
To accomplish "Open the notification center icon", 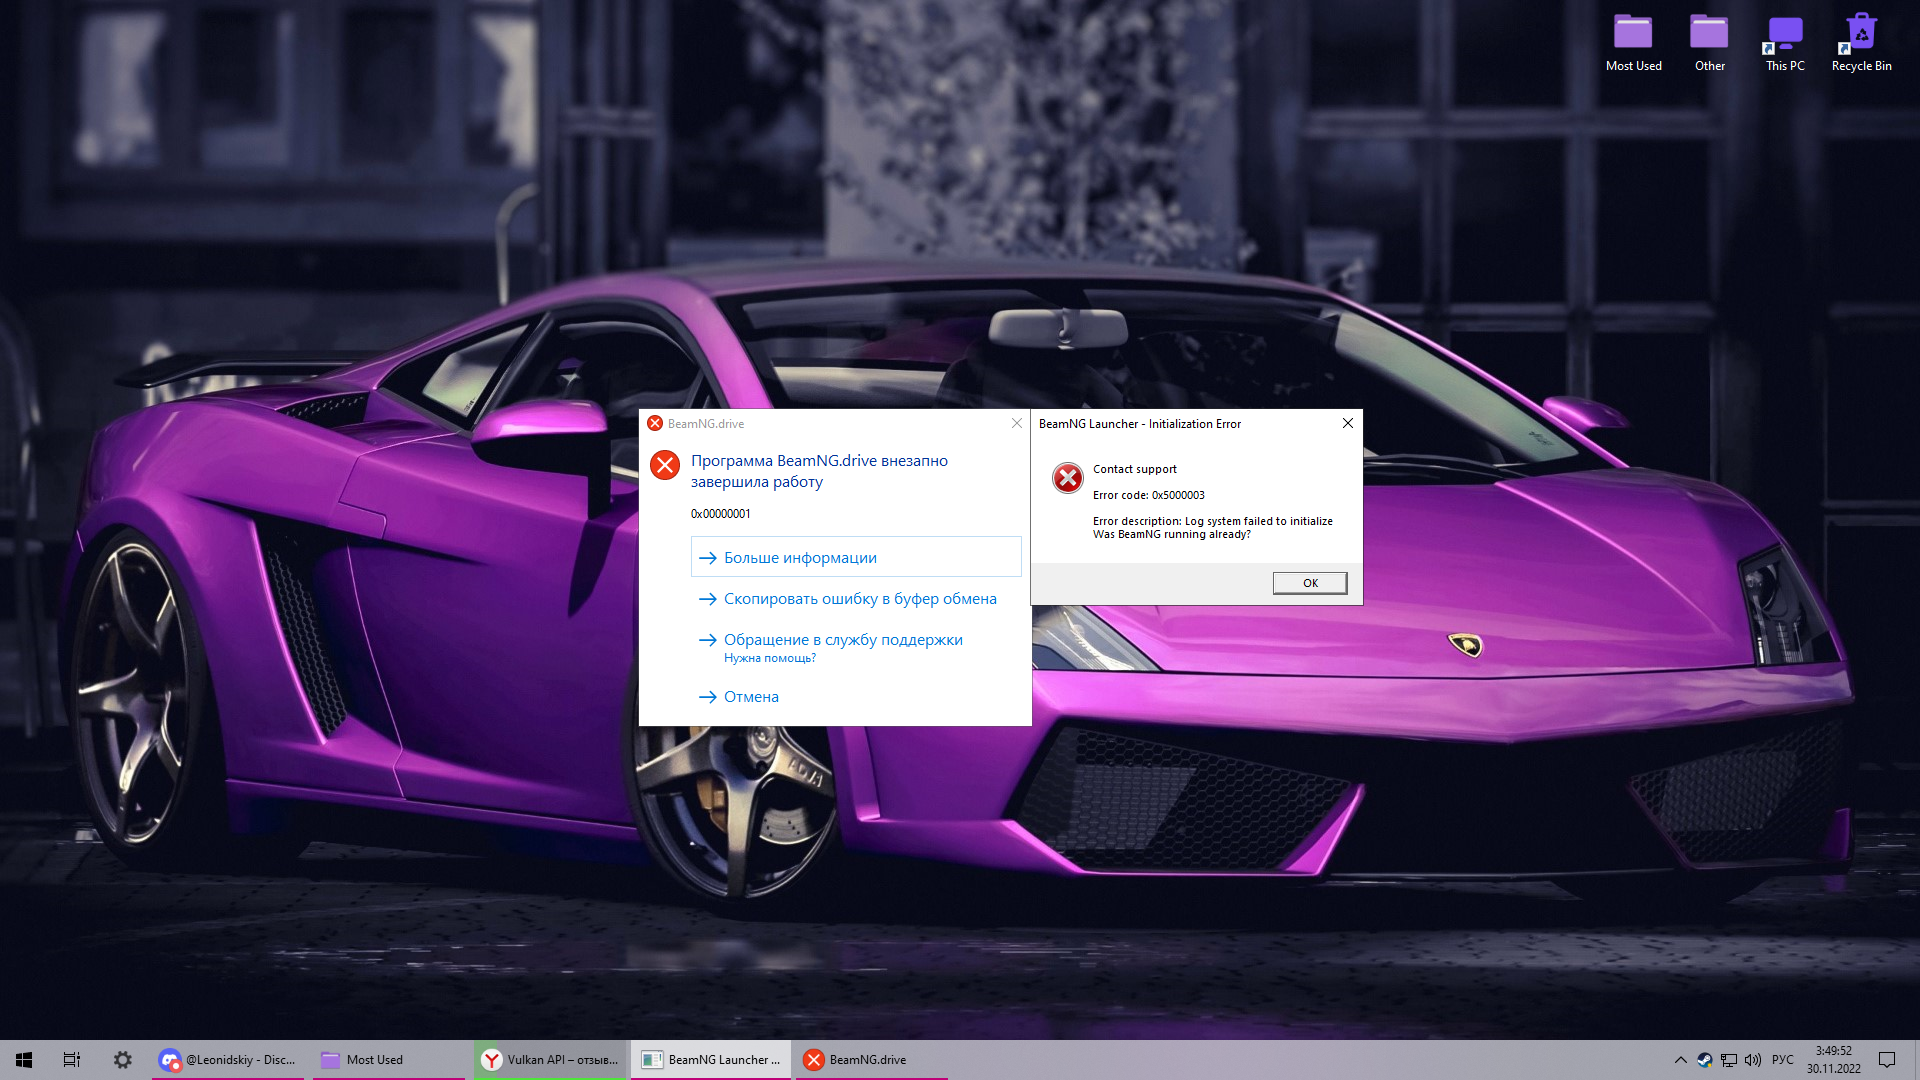I will pos(1887,1060).
